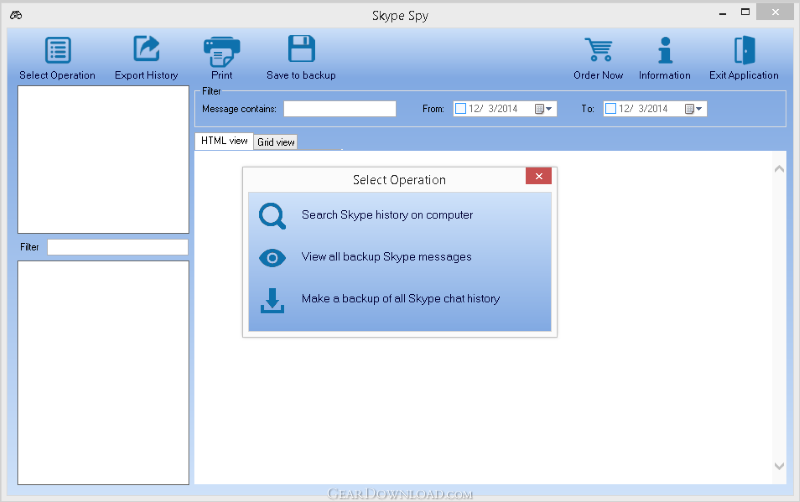Open the From date calendar dropdown

543,109
